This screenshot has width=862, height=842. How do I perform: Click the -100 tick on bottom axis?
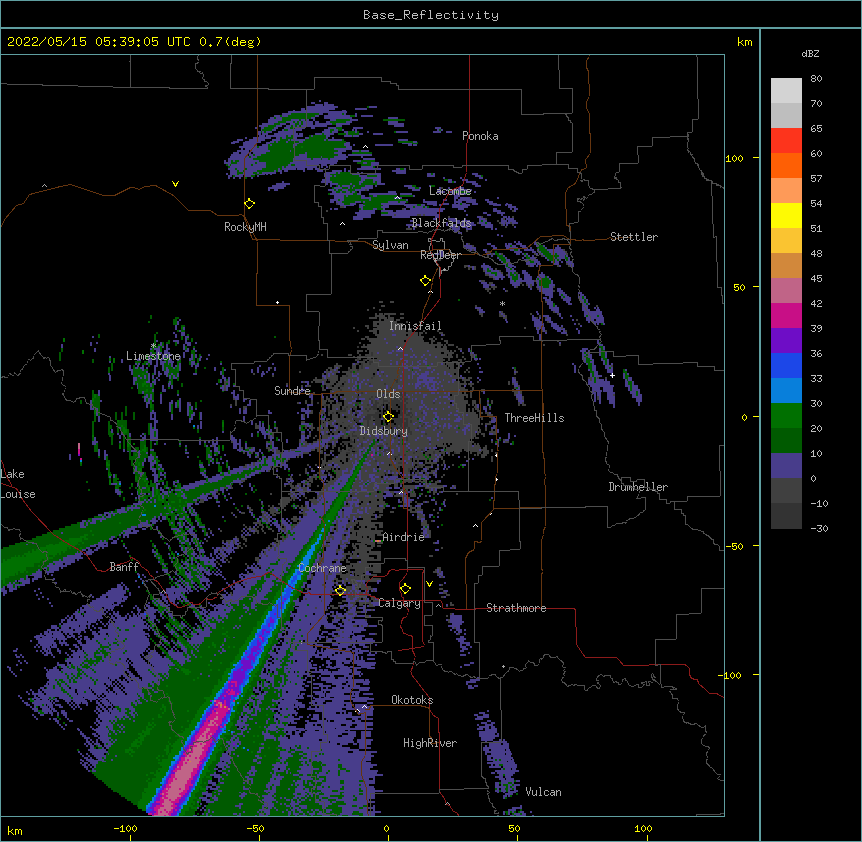pyautogui.click(x=125, y=828)
